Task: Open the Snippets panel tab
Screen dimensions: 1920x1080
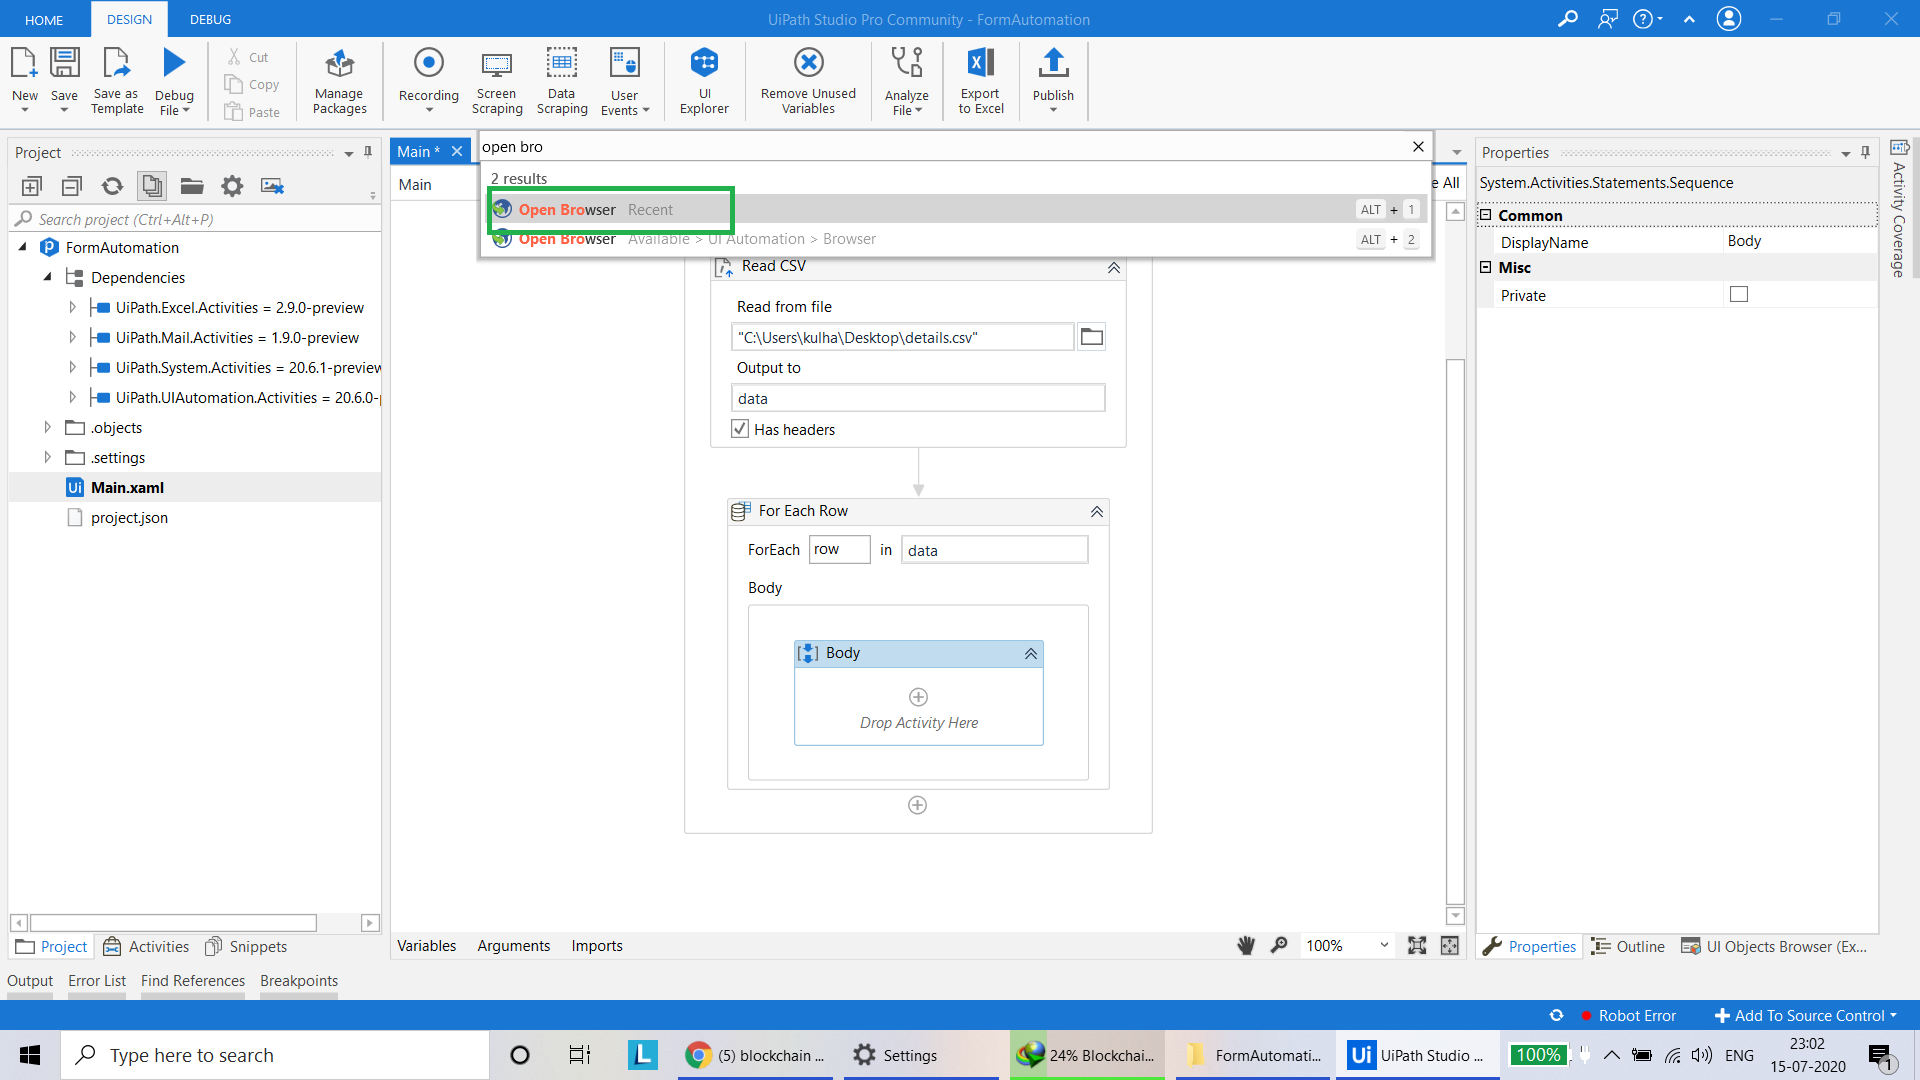Action: point(246,946)
